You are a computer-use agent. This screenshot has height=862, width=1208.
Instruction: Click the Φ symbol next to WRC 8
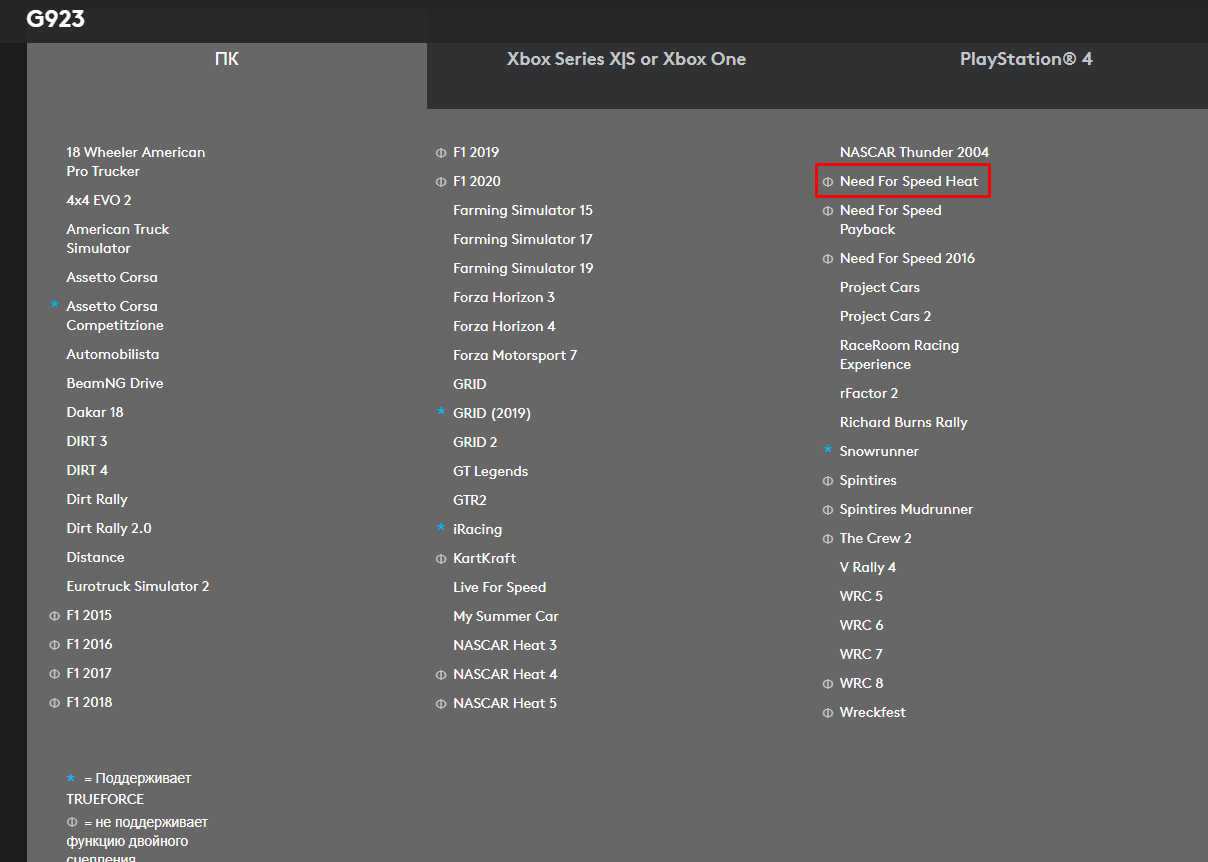(x=828, y=684)
